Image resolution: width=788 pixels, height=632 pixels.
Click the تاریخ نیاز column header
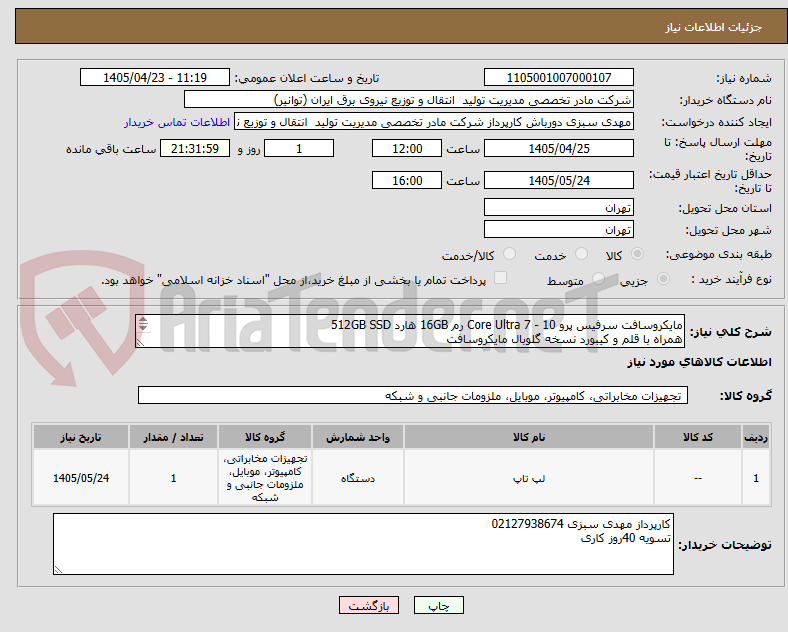81,437
